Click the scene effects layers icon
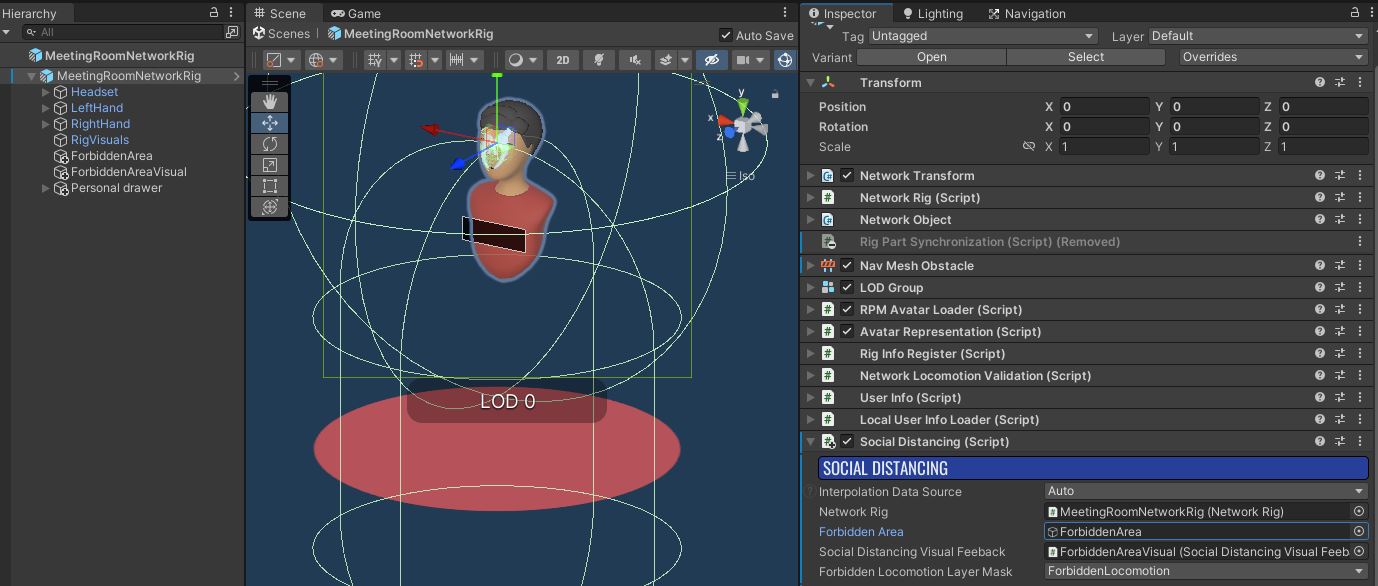This screenshot has height=586, width=1378. (x=666, y=60)
